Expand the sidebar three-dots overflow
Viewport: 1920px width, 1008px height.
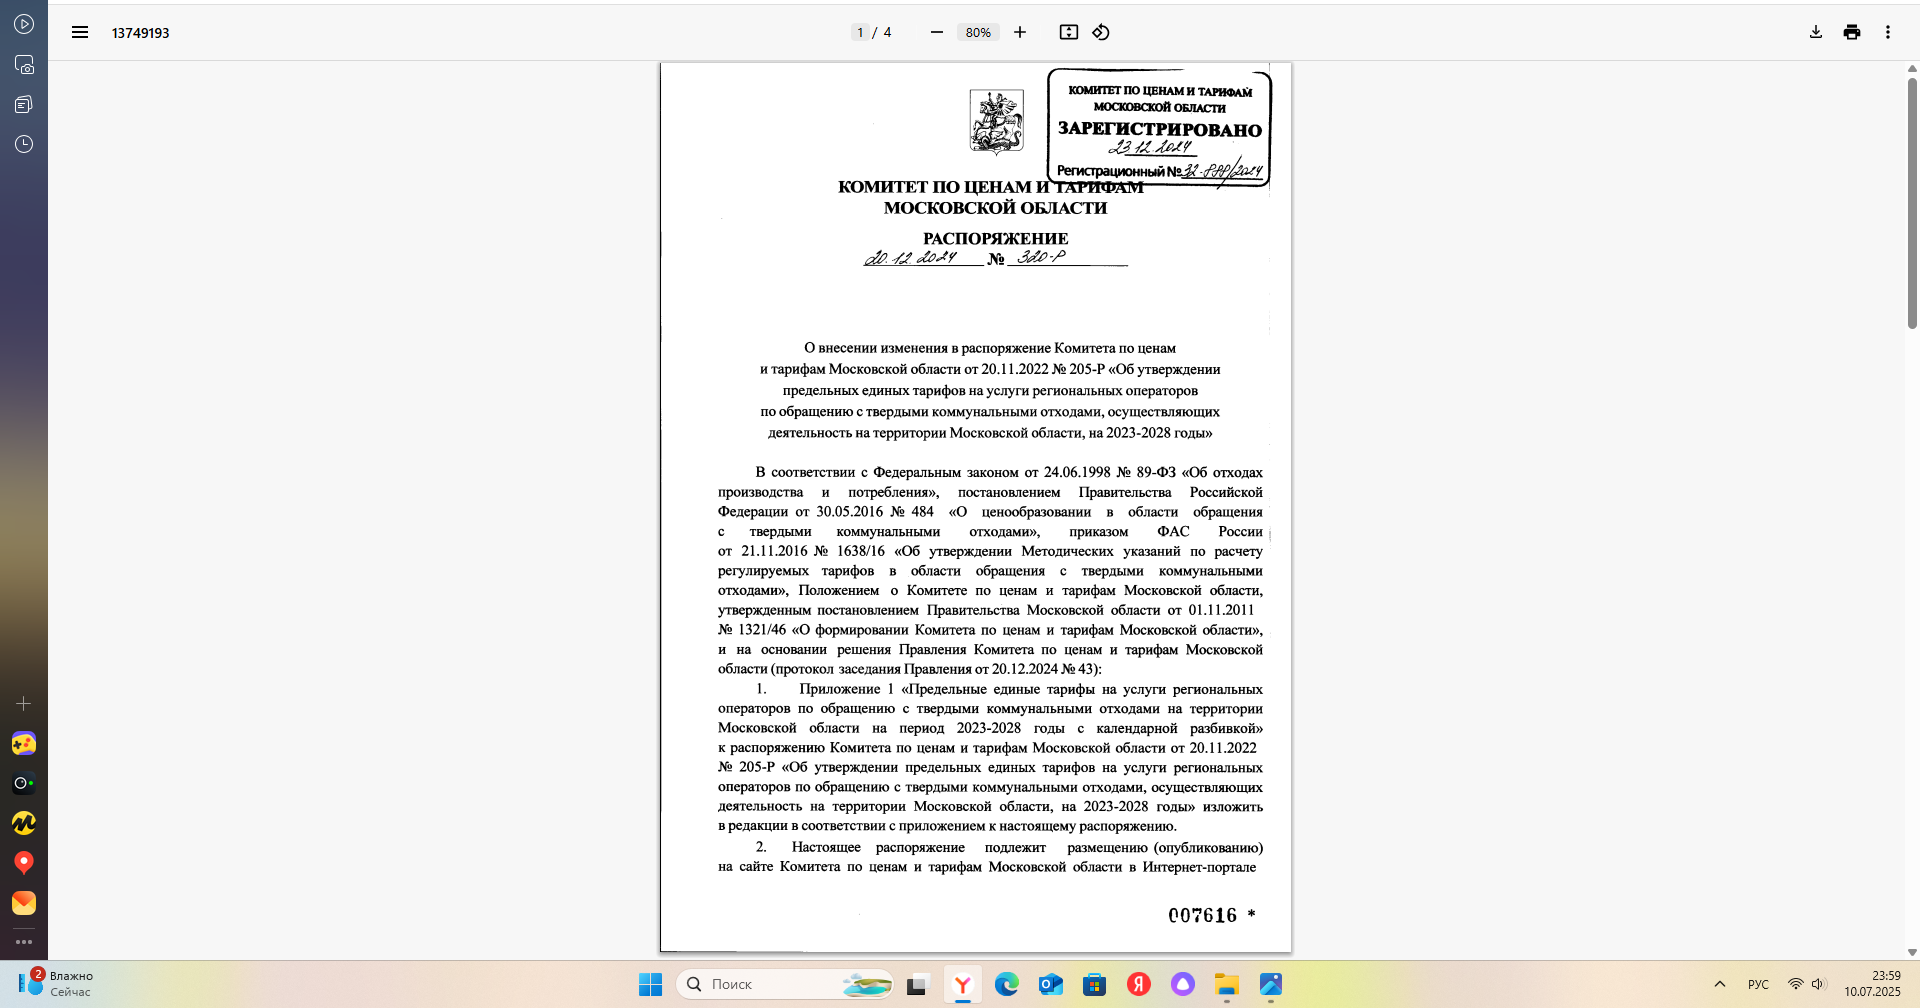[x=24, y=942]
